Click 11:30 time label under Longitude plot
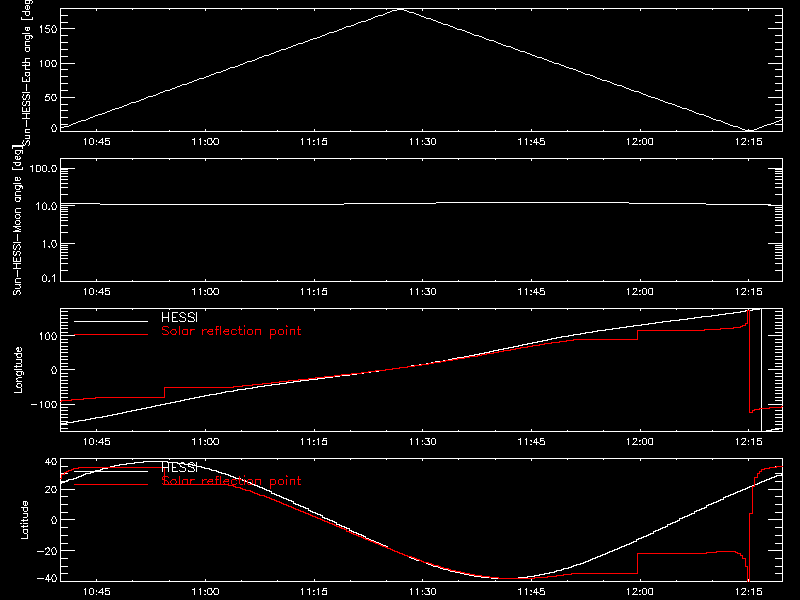800x600 pixels. (x=422, y=441)
